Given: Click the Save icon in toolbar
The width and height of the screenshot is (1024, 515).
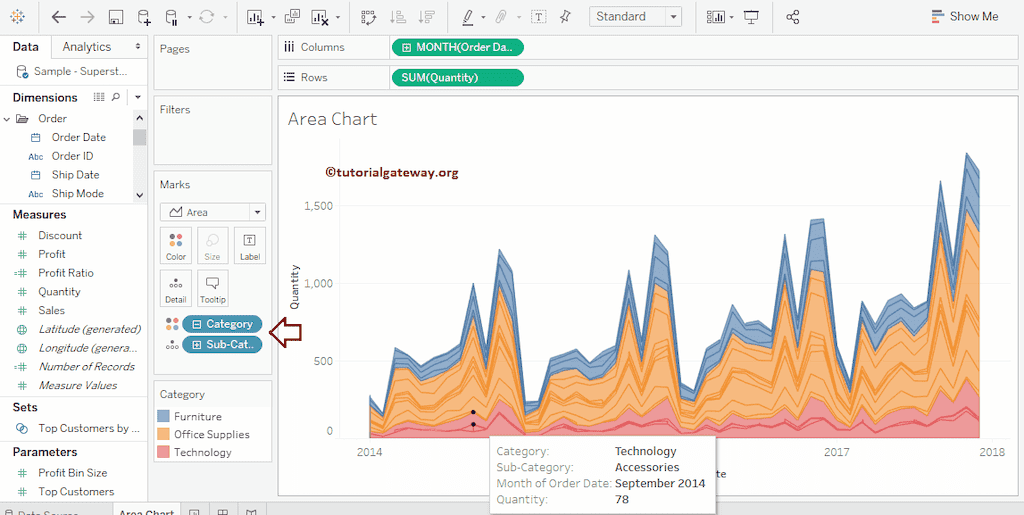Looking at the screenshot, I should click(116, 17).
